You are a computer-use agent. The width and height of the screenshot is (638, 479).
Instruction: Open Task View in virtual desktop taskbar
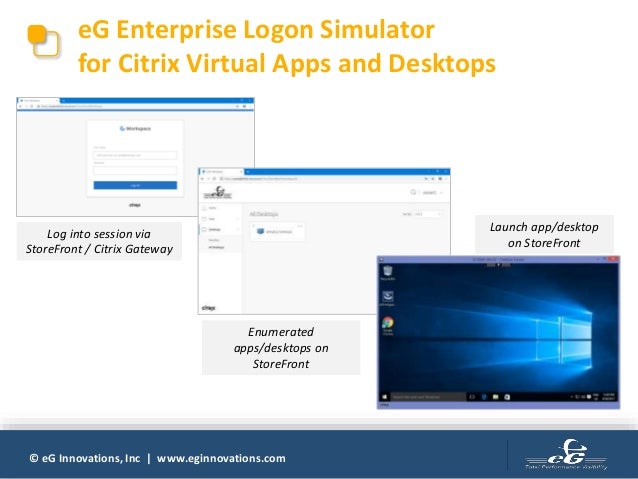pyautogui.click(x=472, y=396)
